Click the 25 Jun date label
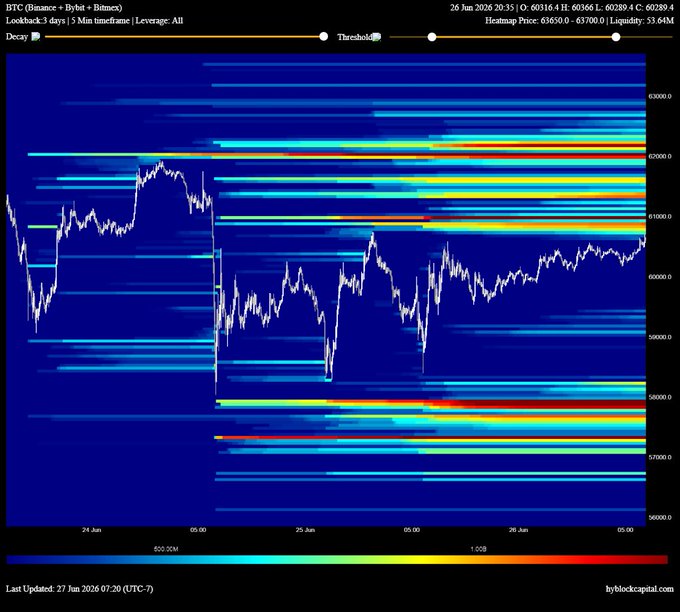 click(x=305, y=530)
